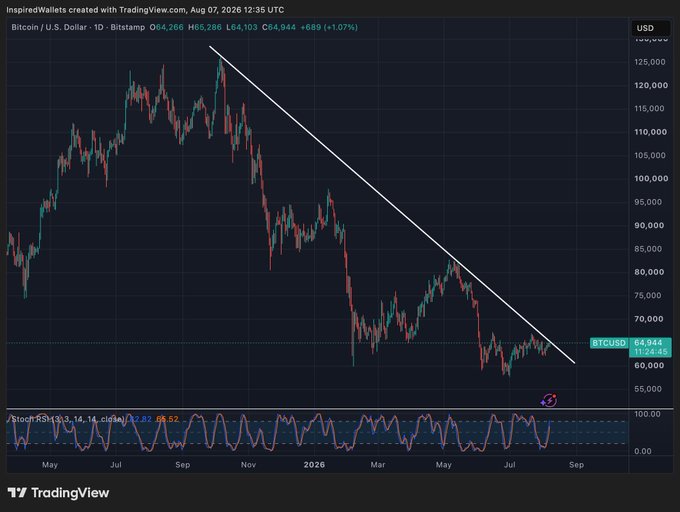The height and width of the screenshot is (512, 680).
Task: Click the orange 65.52 Stoch RSI value
Action: (167, 419)
